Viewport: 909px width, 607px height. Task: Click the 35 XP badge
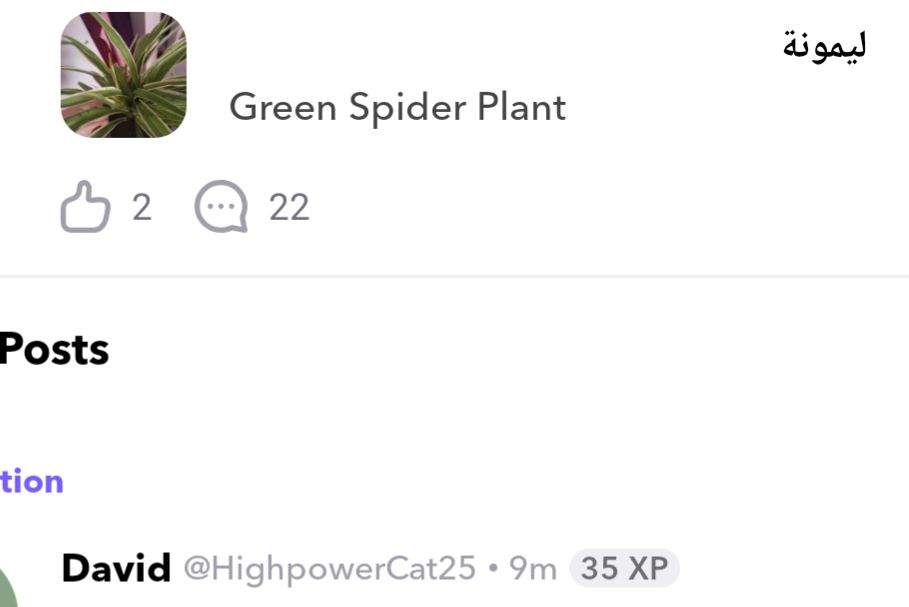pos(624,568)
